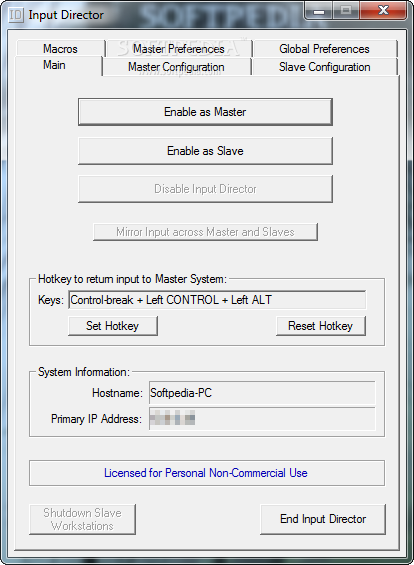Minimize the Input Director window
Screen dimensions: 414x565
click(319, 11)
